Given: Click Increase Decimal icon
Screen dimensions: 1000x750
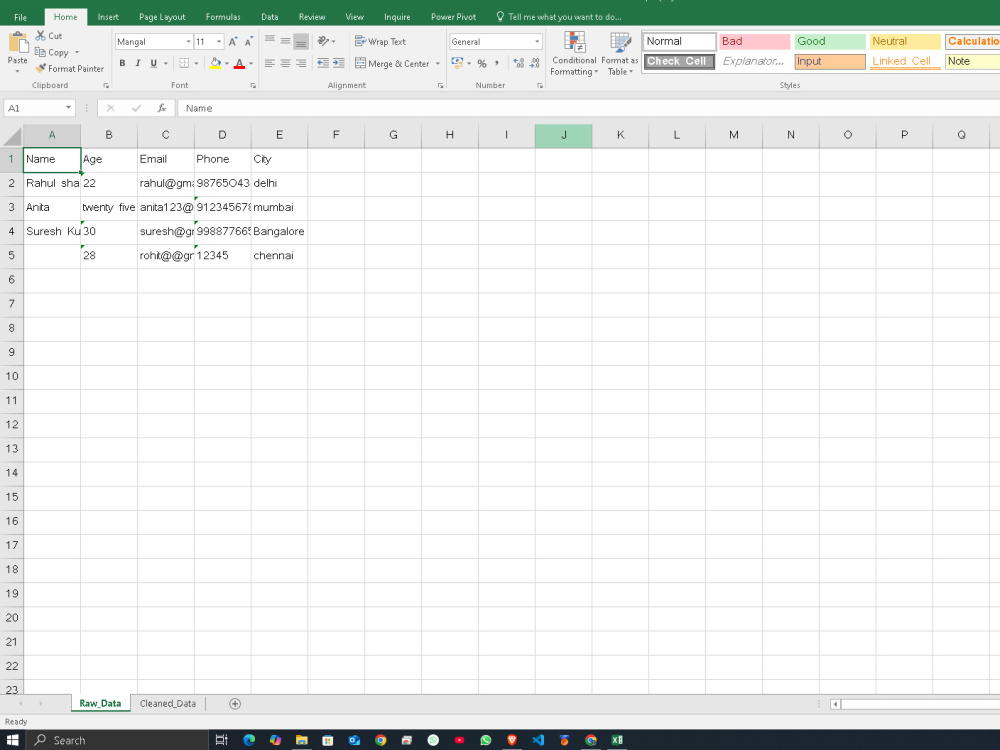Looking at the screenshot, I should (518, 63).
